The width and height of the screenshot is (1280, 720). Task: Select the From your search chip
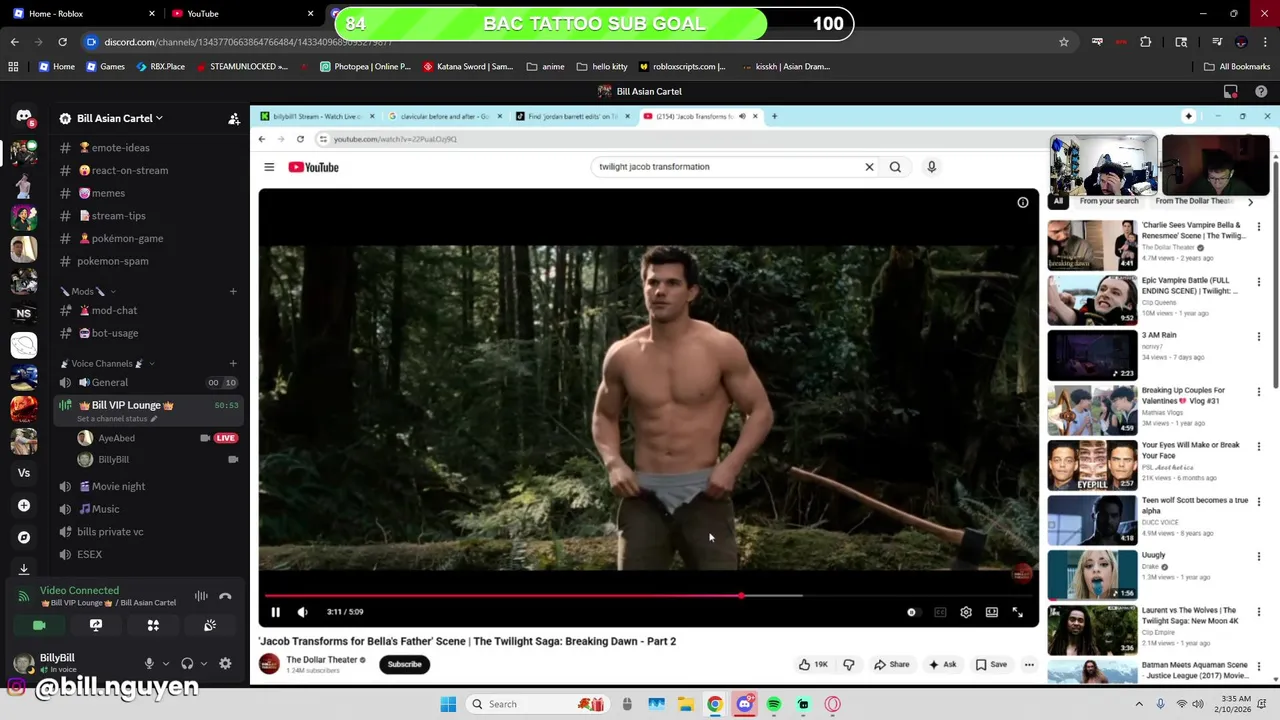[x=1109, y=201]
